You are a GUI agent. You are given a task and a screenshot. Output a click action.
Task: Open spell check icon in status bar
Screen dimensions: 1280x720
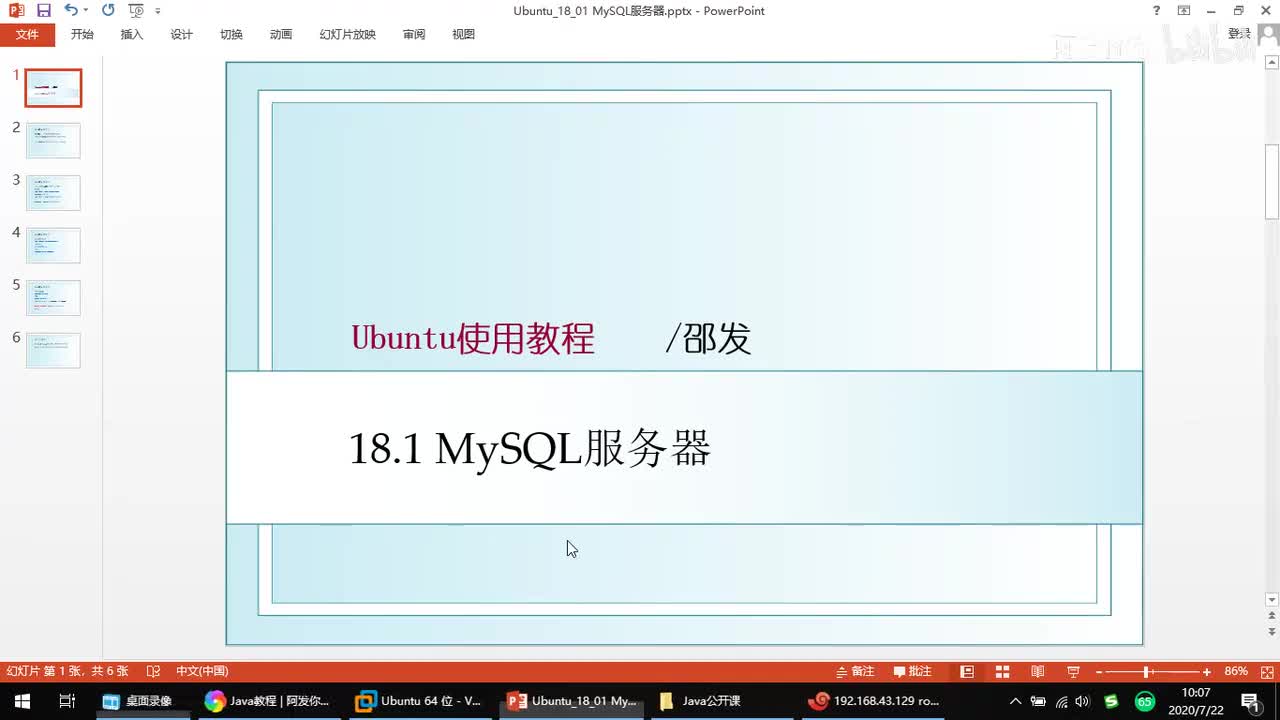153,671
